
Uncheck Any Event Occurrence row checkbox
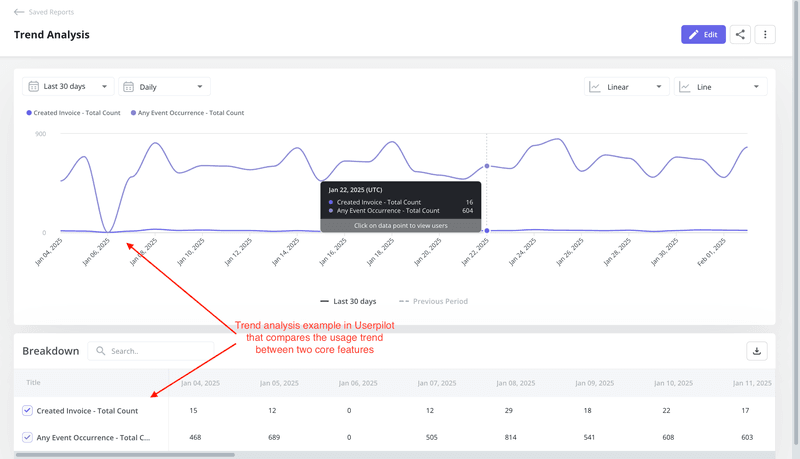[27, 437]
